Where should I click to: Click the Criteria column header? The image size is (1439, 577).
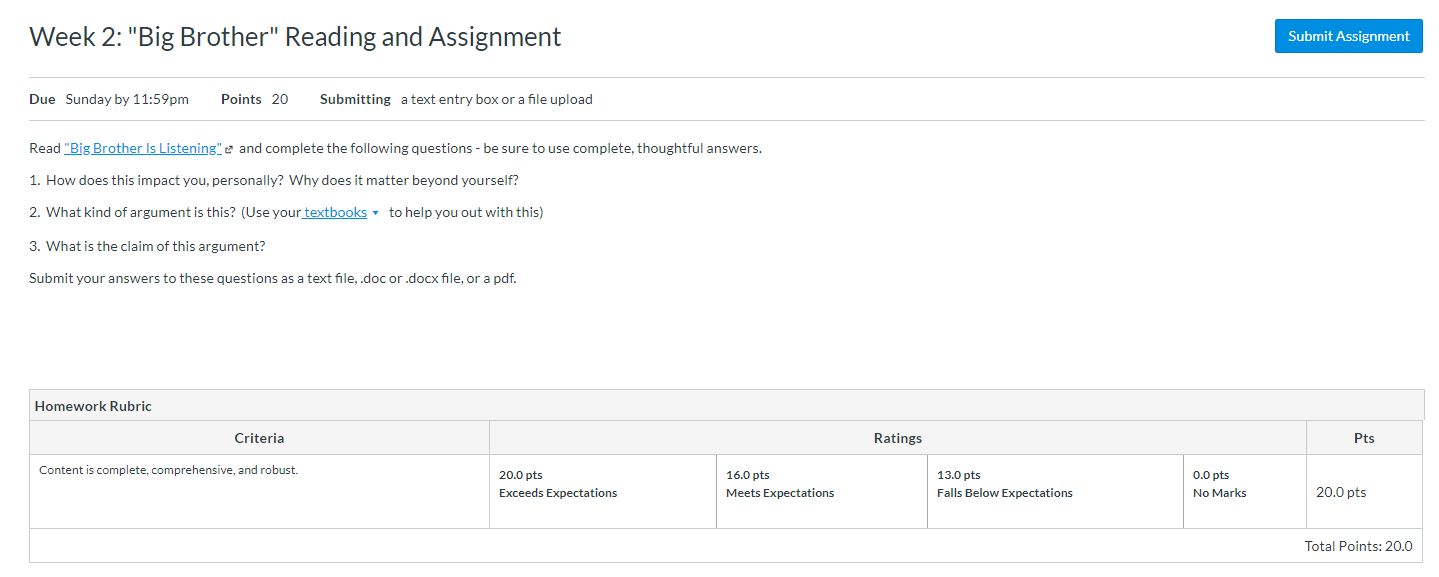[x=259, y=438]
